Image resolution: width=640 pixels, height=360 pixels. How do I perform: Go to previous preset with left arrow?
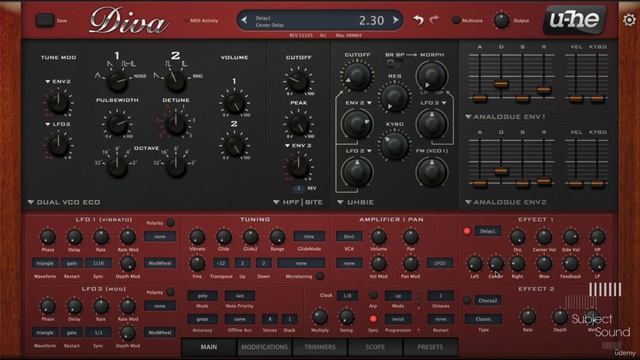[244, 20]
